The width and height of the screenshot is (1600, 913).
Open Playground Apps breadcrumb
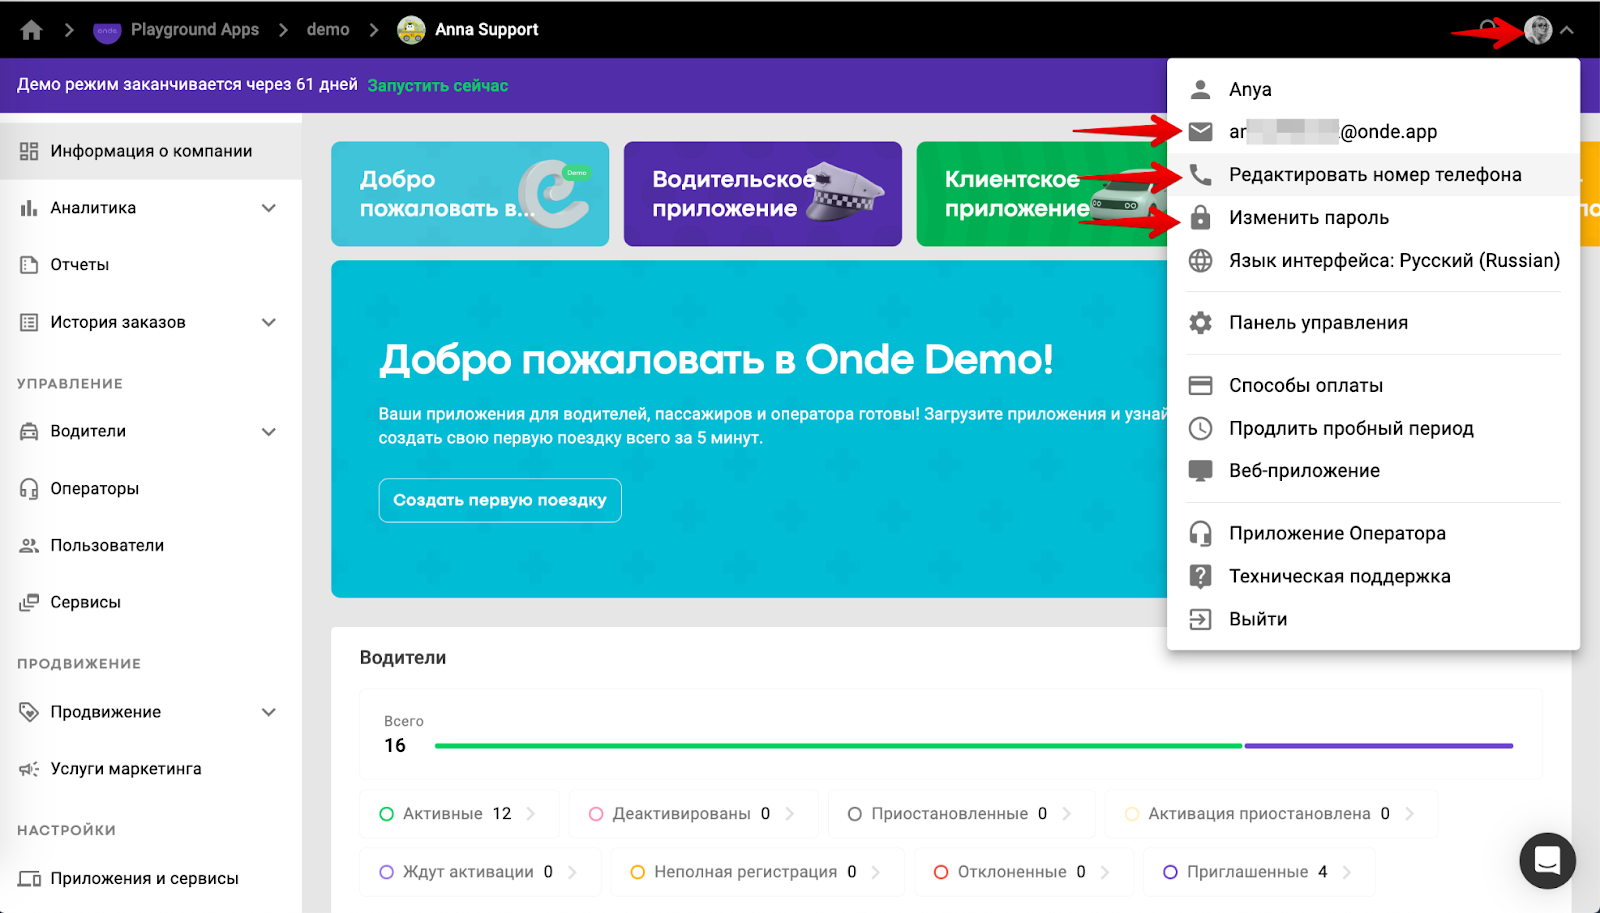[176, 30]
